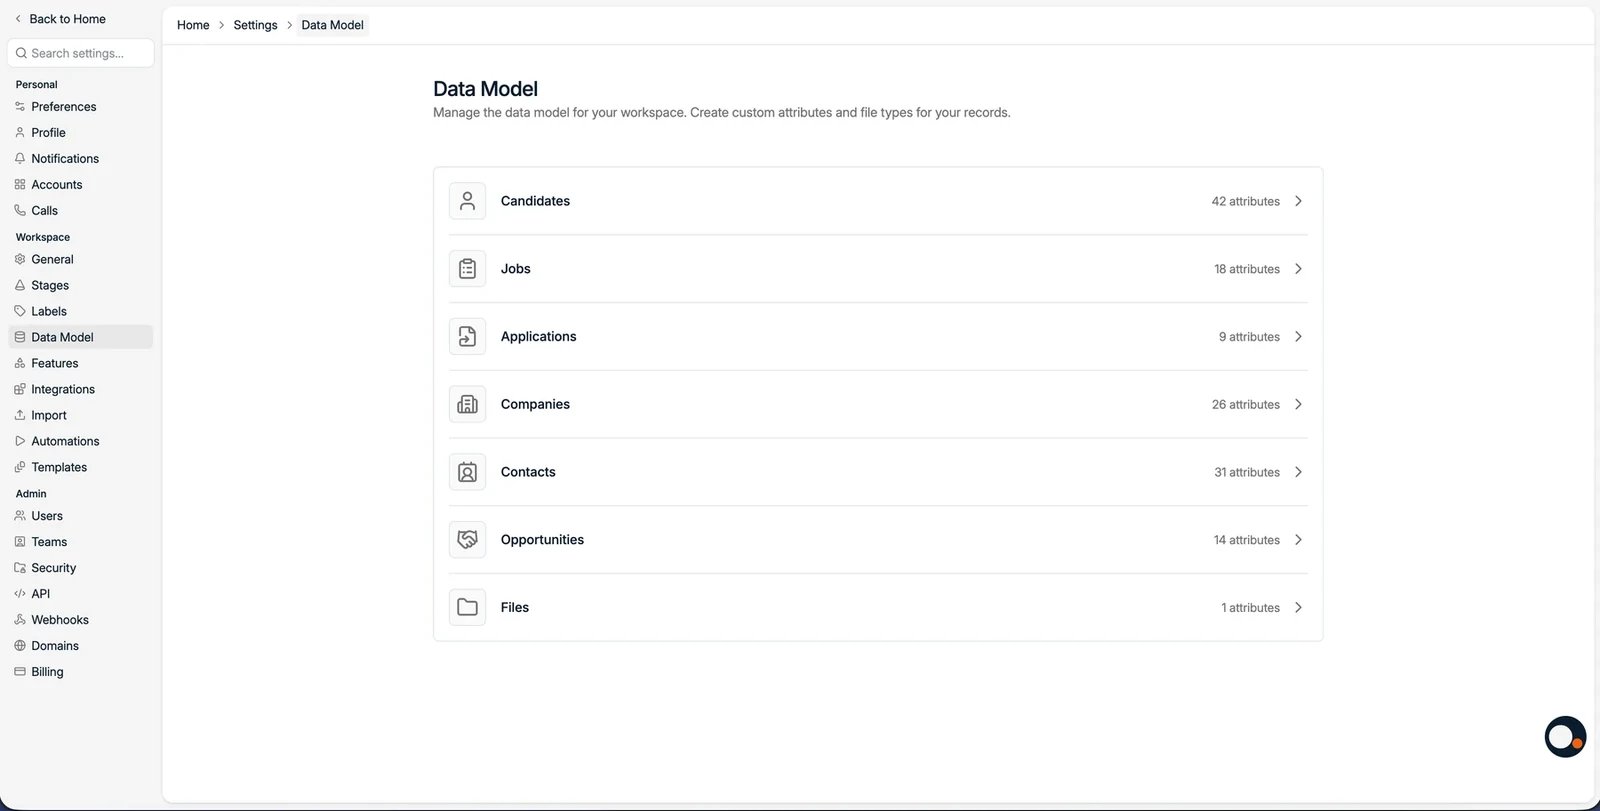Screen dimensions: 1600x811
Task: Expand Opportunities row chevron
Action: tap(1298, 540)
